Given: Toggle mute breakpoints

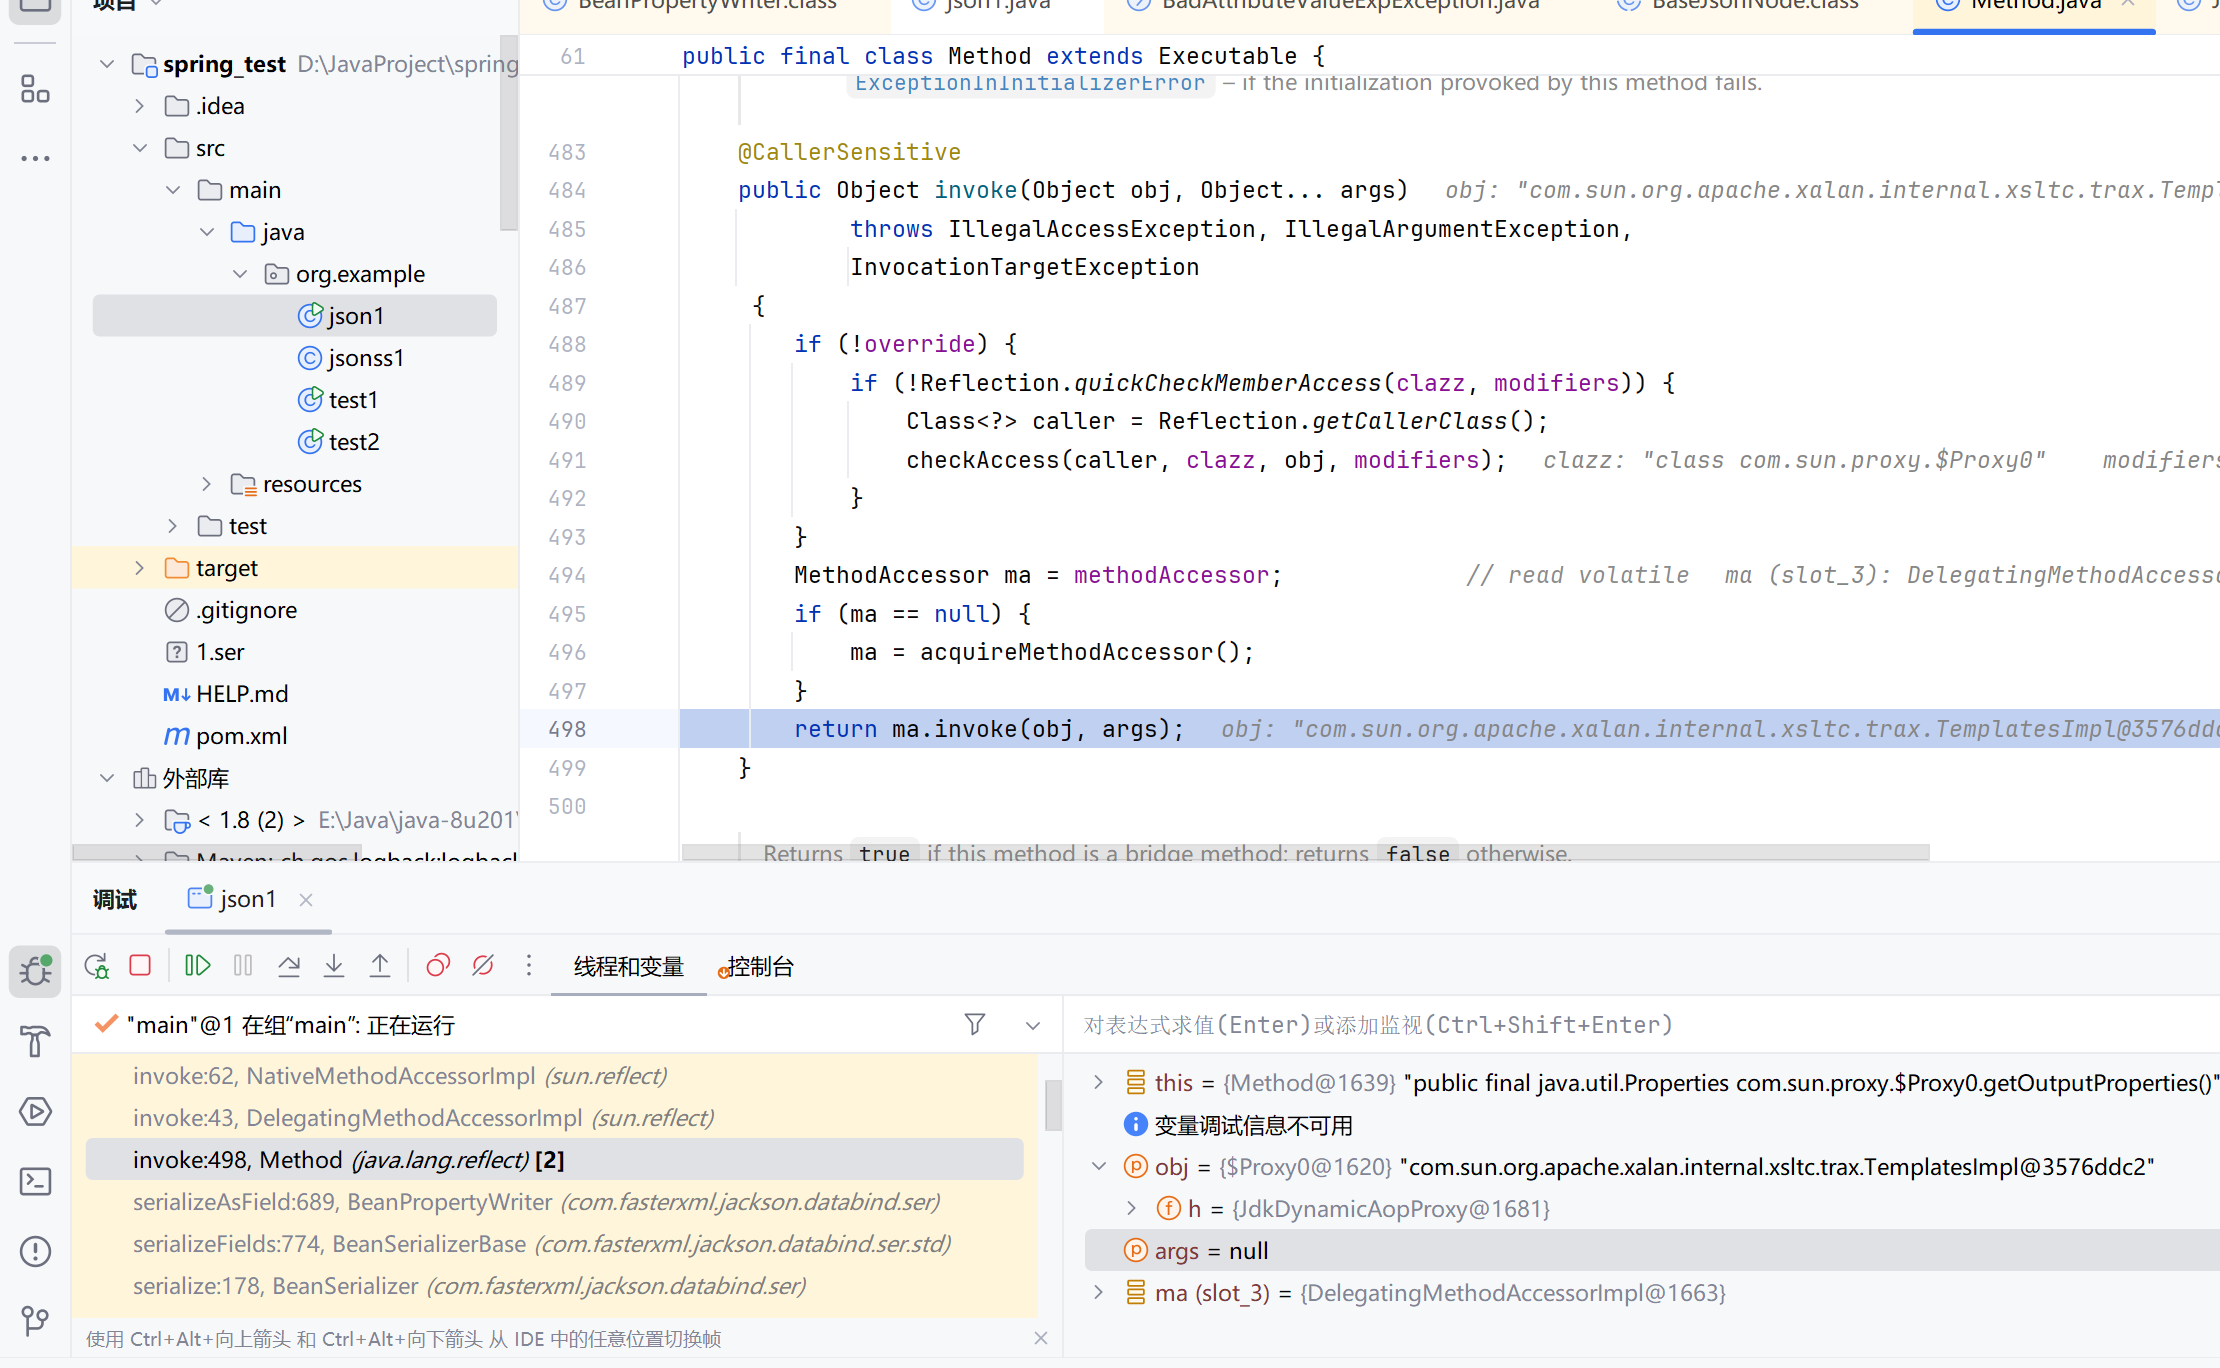Looking at the screenshot, I should 483,965.
